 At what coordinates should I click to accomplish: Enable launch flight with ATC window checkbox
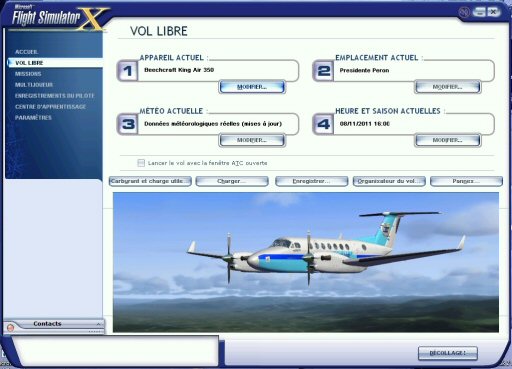pos(141,163)
